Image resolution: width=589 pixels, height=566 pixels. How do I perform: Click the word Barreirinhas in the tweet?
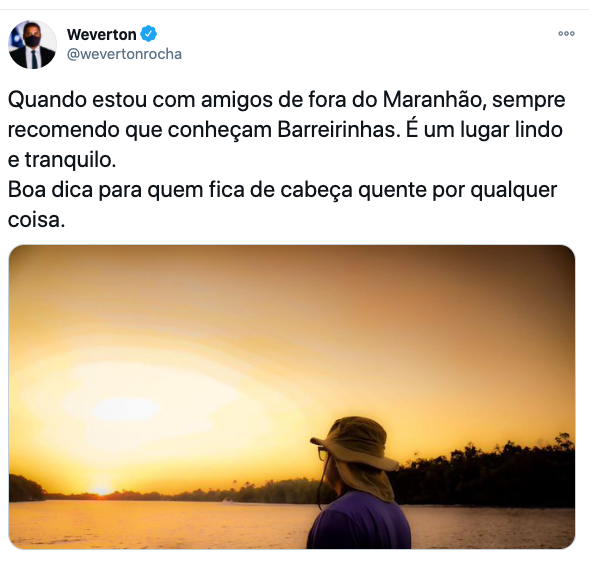tap(339, 130)
